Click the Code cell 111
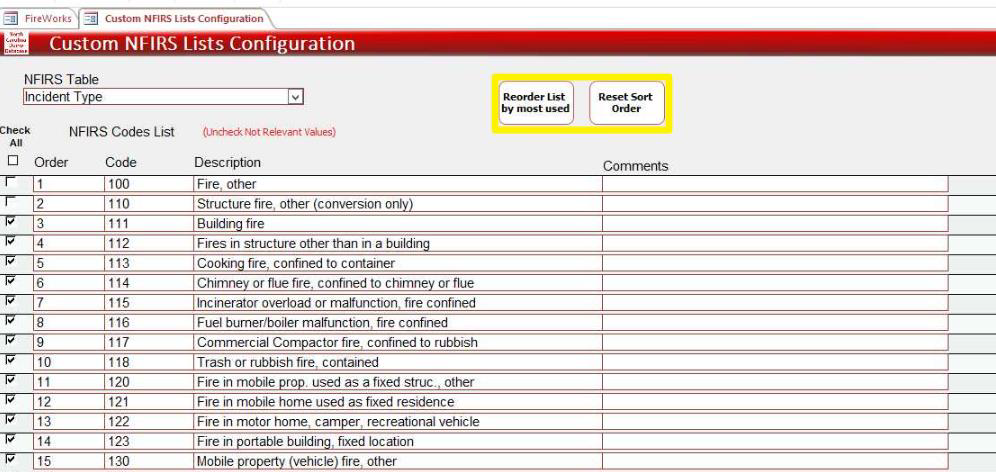The image size is (996, 472). click(x=149, y=224)
